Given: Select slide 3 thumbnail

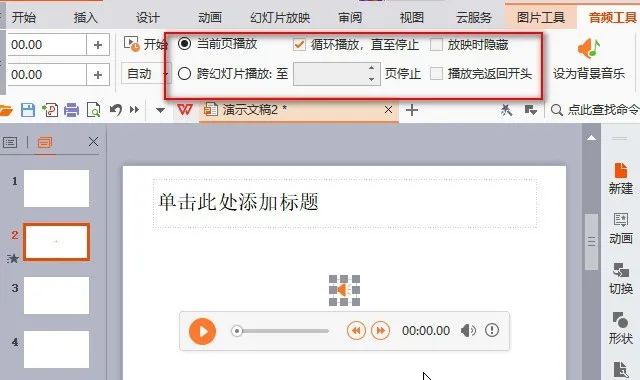Looking at the screenshot, I should click(56, 296).
